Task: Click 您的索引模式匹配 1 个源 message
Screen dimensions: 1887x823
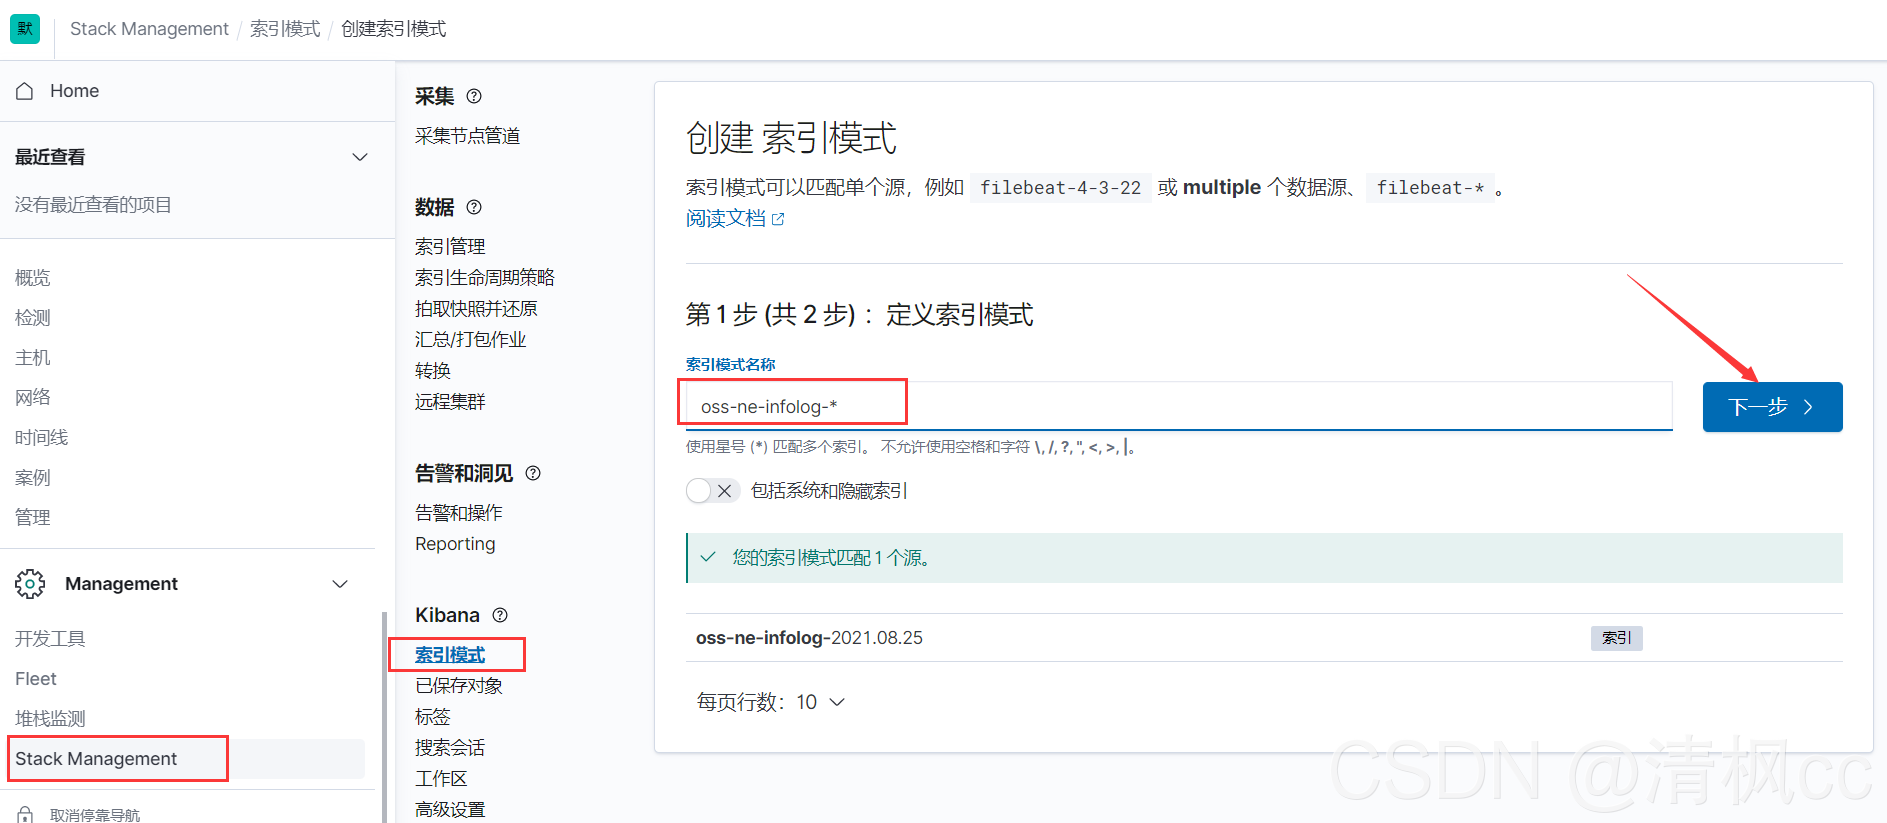Action: click(831, 558)
